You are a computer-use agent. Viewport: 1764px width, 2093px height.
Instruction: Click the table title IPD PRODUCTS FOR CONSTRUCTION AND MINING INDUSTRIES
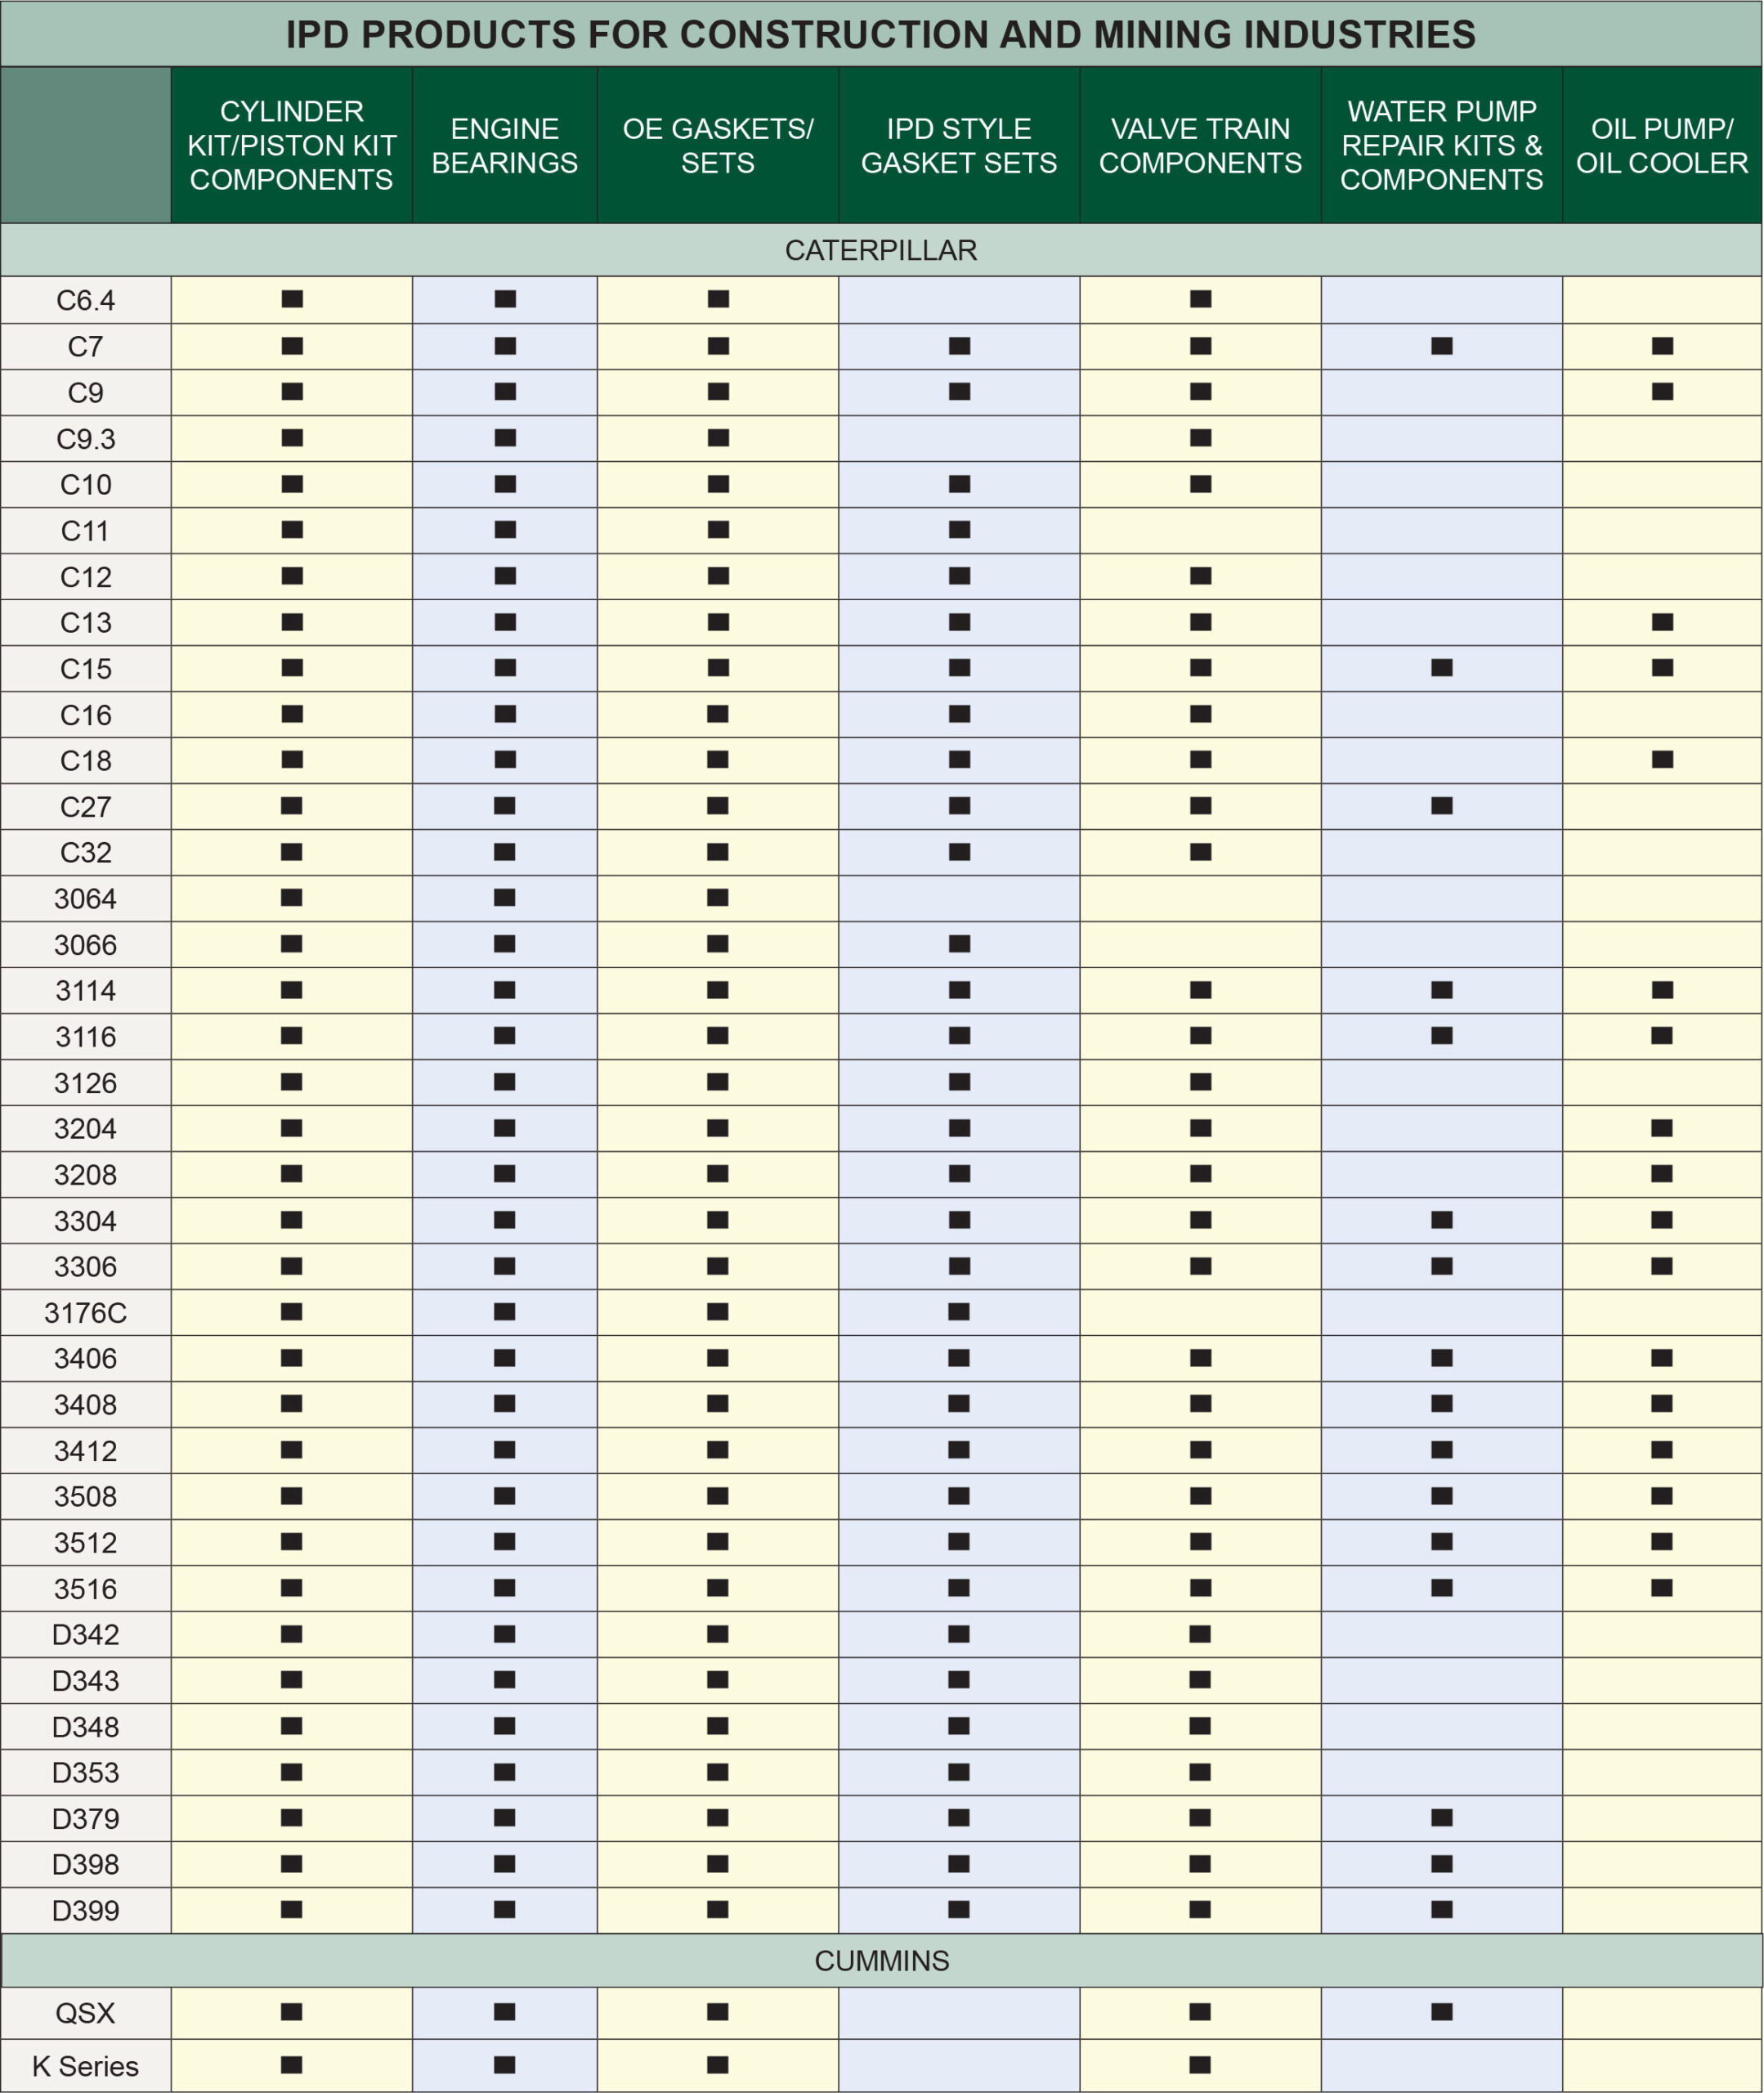pos(881,34)
